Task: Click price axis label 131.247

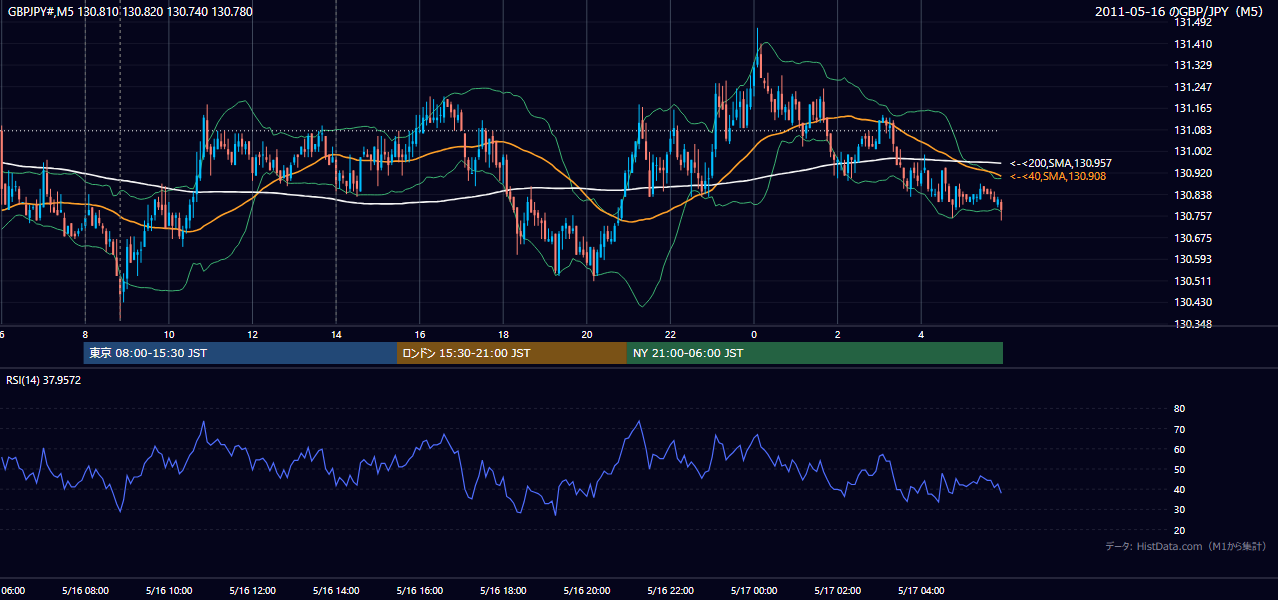Action: [x=1193, y=87]
